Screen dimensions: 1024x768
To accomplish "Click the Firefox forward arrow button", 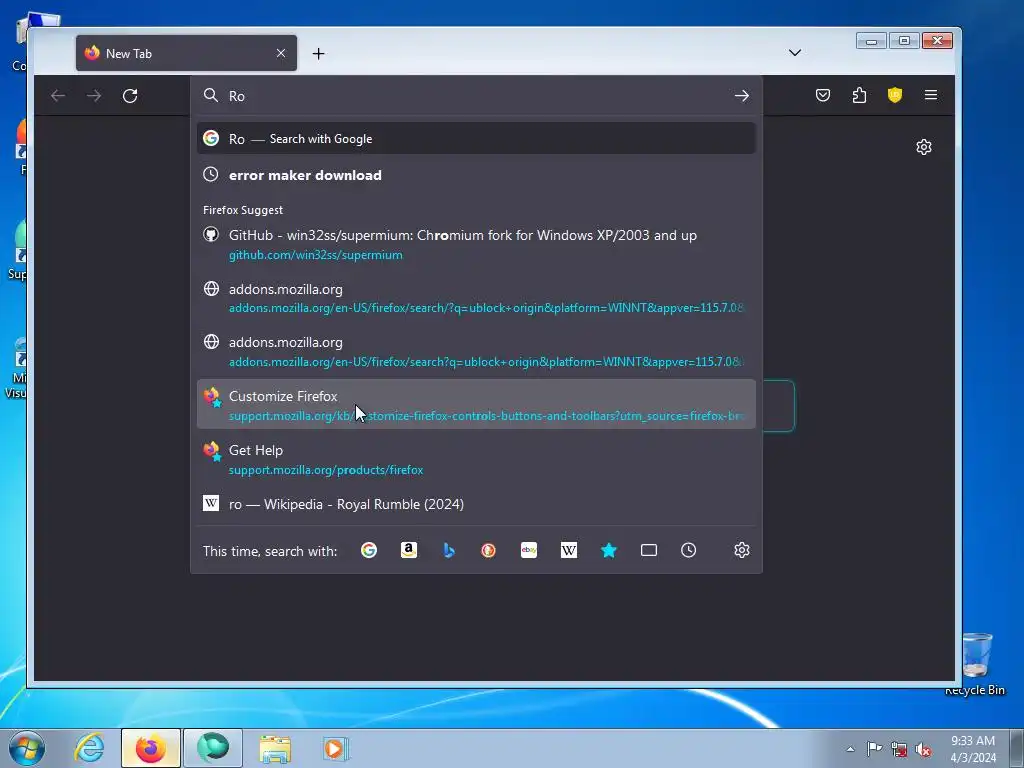I will 94,96.
